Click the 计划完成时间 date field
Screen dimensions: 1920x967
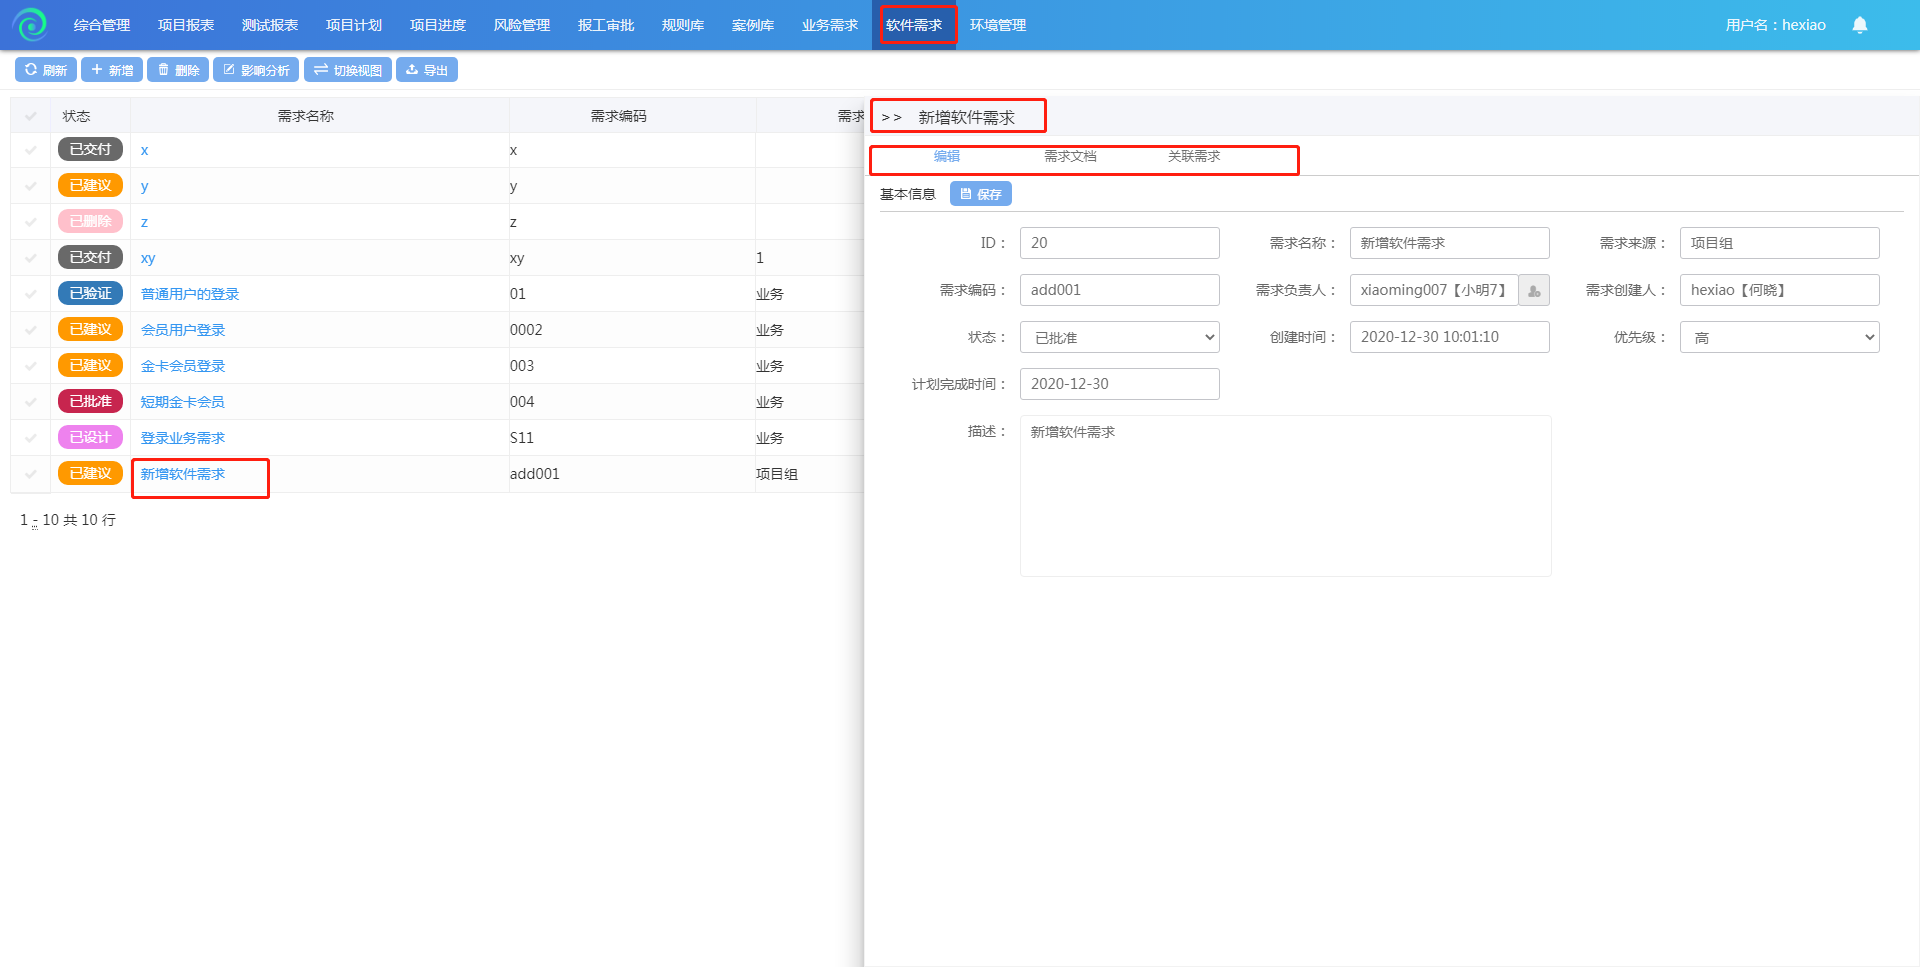click(1119, 384)
